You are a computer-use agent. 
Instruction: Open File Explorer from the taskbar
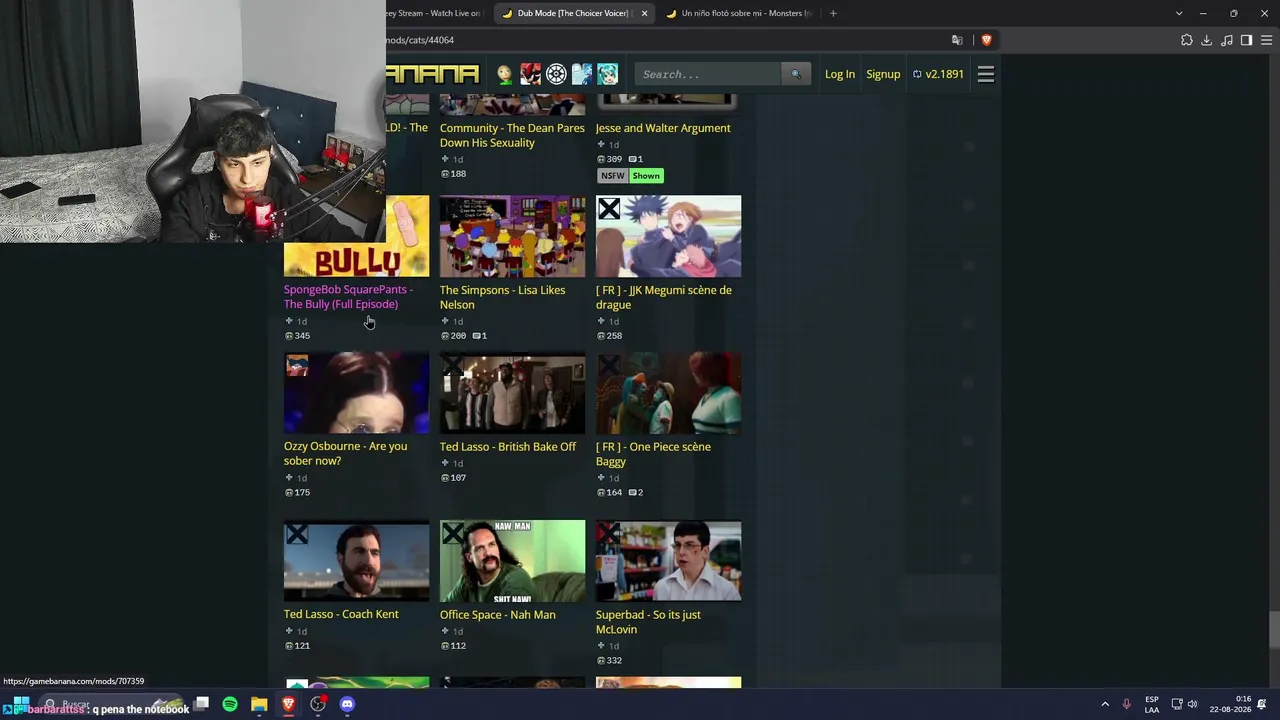tap(259, 704)
